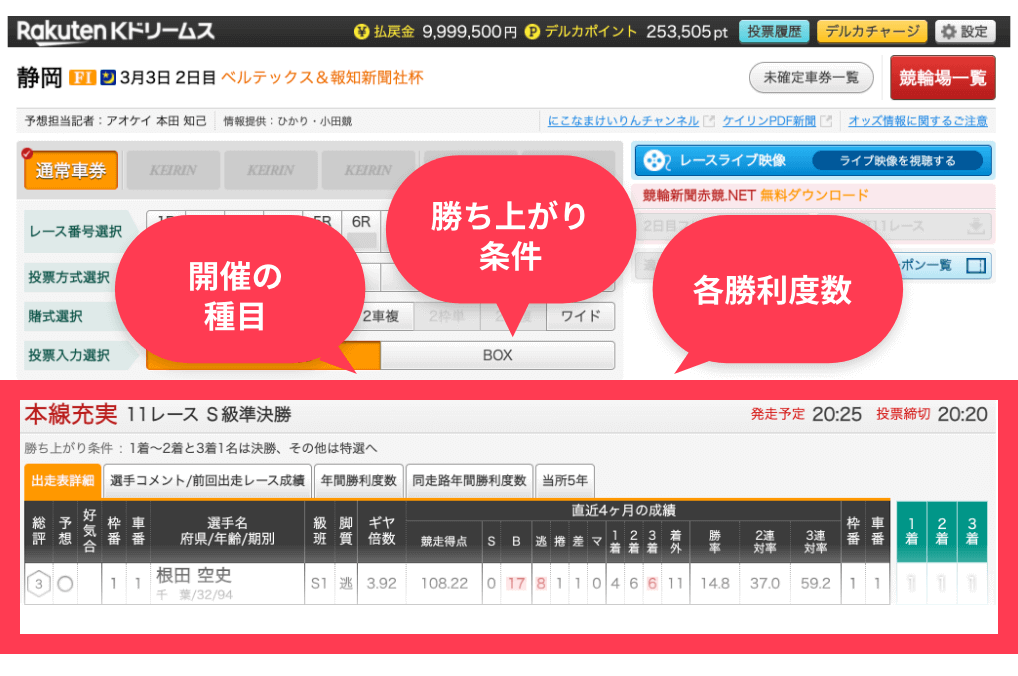This screenshot has height=676, width=1018.
Task: Click the ライブ映像を視聴する button
Action: tap(897, 160)
